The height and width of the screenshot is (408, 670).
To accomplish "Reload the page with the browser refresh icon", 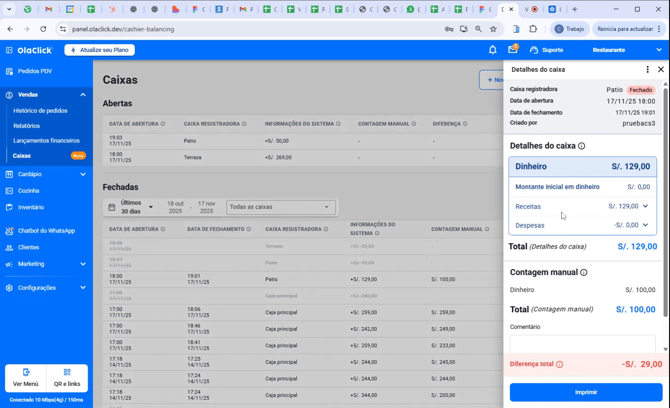I will pos(43,29).
